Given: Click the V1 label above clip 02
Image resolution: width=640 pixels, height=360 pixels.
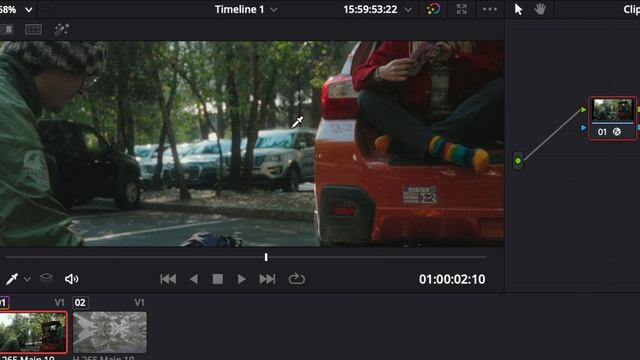Looking at the screenshot, I should tap(139, 302).
